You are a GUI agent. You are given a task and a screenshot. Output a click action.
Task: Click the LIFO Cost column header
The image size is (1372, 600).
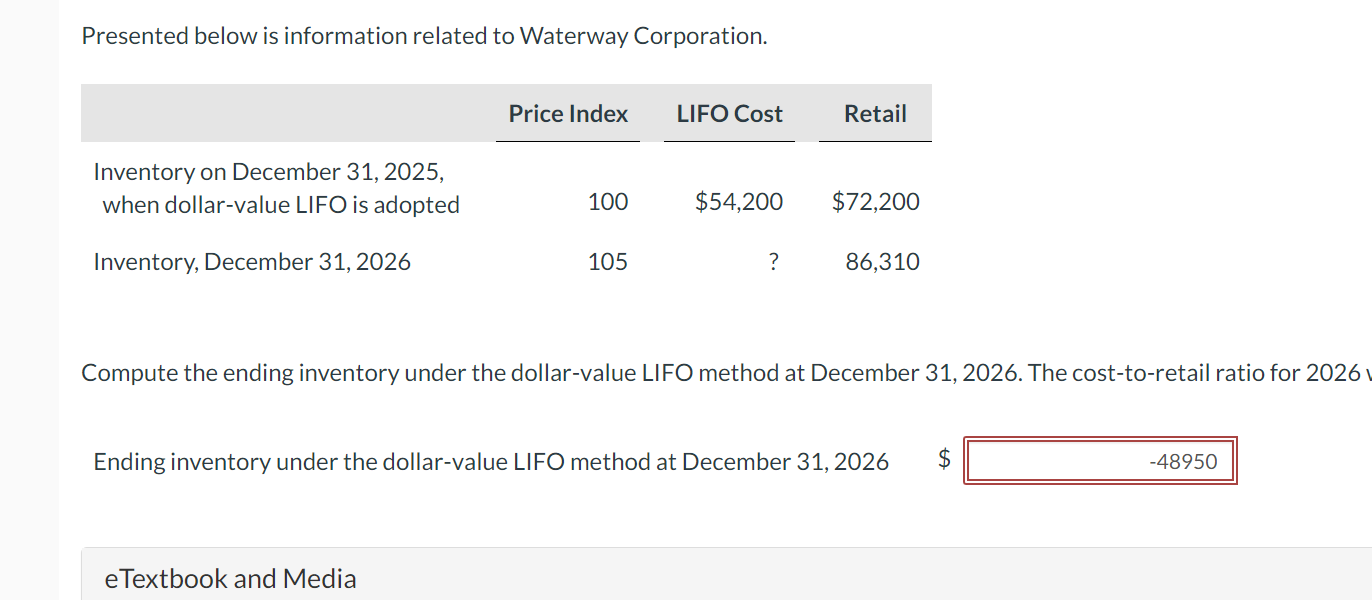click(729, 114)
